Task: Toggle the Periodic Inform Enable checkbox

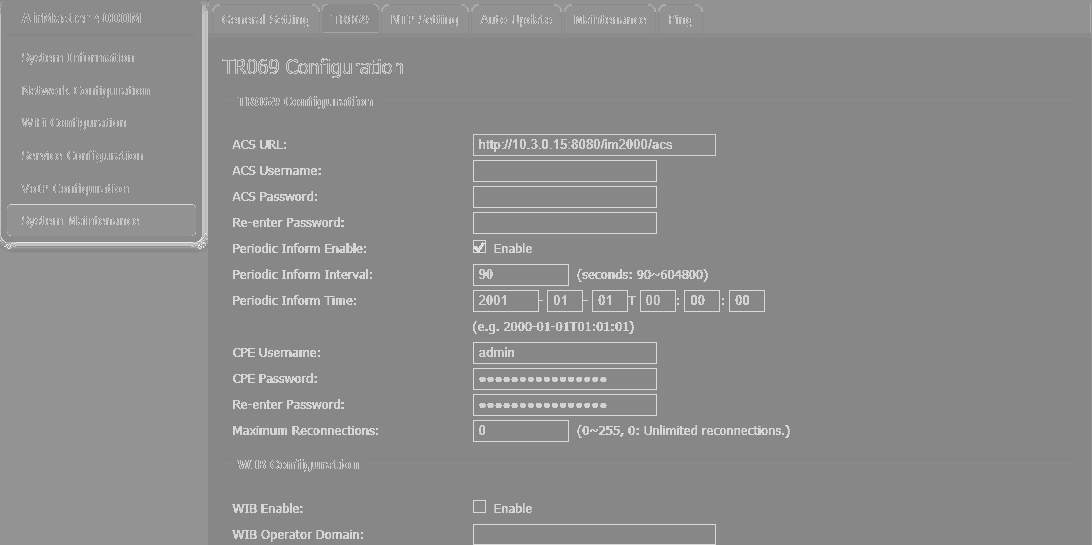Action: [479, 247]
